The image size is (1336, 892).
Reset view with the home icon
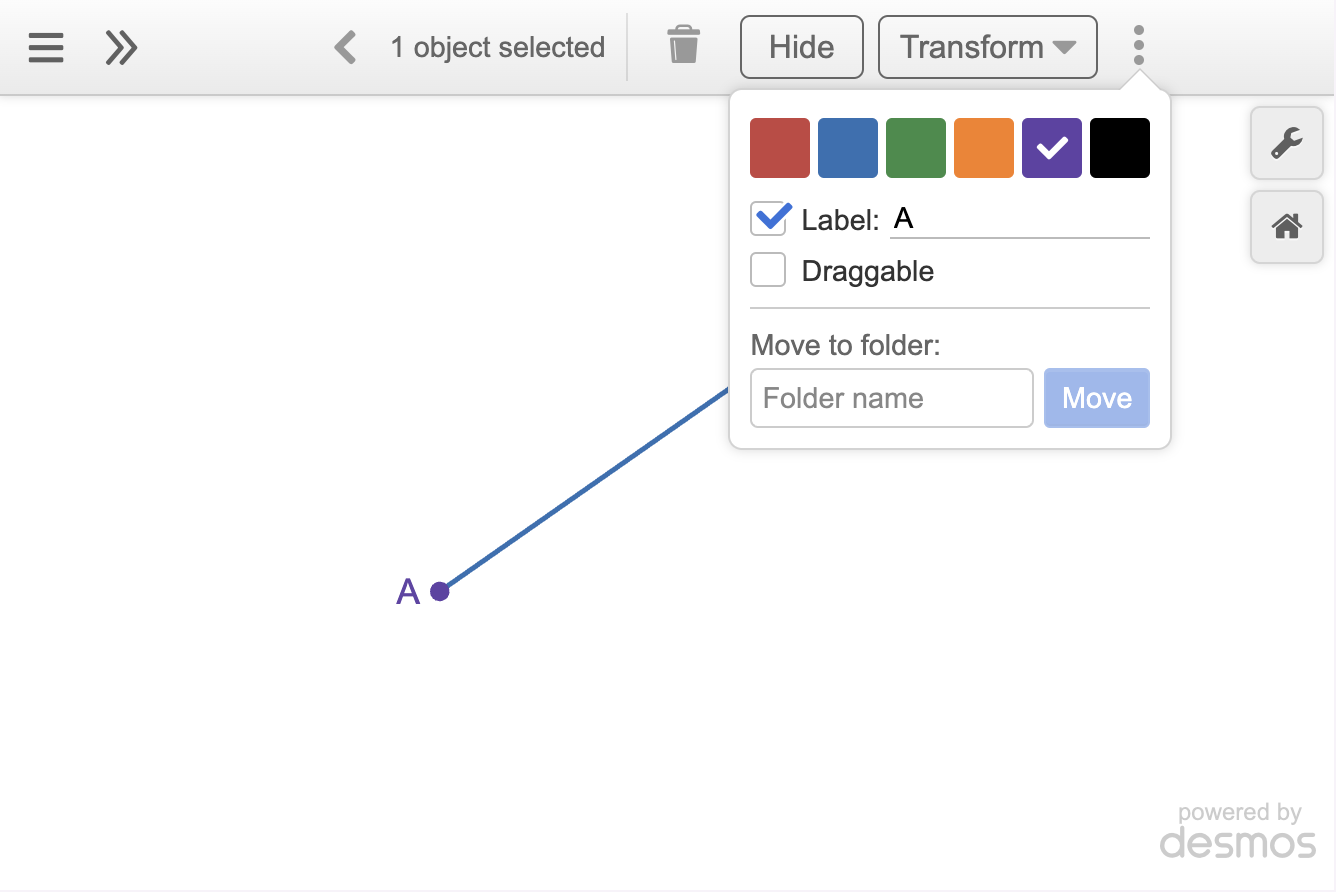[1286, 227]
